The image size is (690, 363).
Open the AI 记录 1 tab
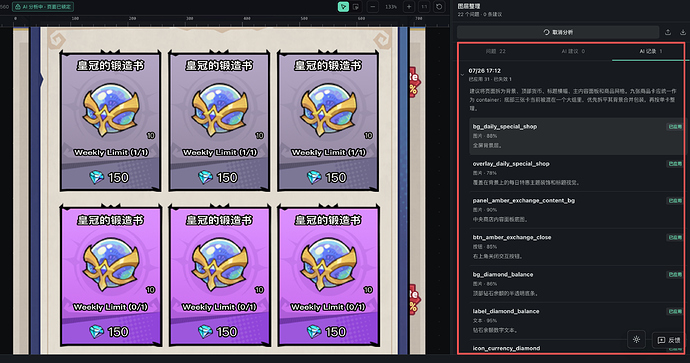(x=650, y=51)
